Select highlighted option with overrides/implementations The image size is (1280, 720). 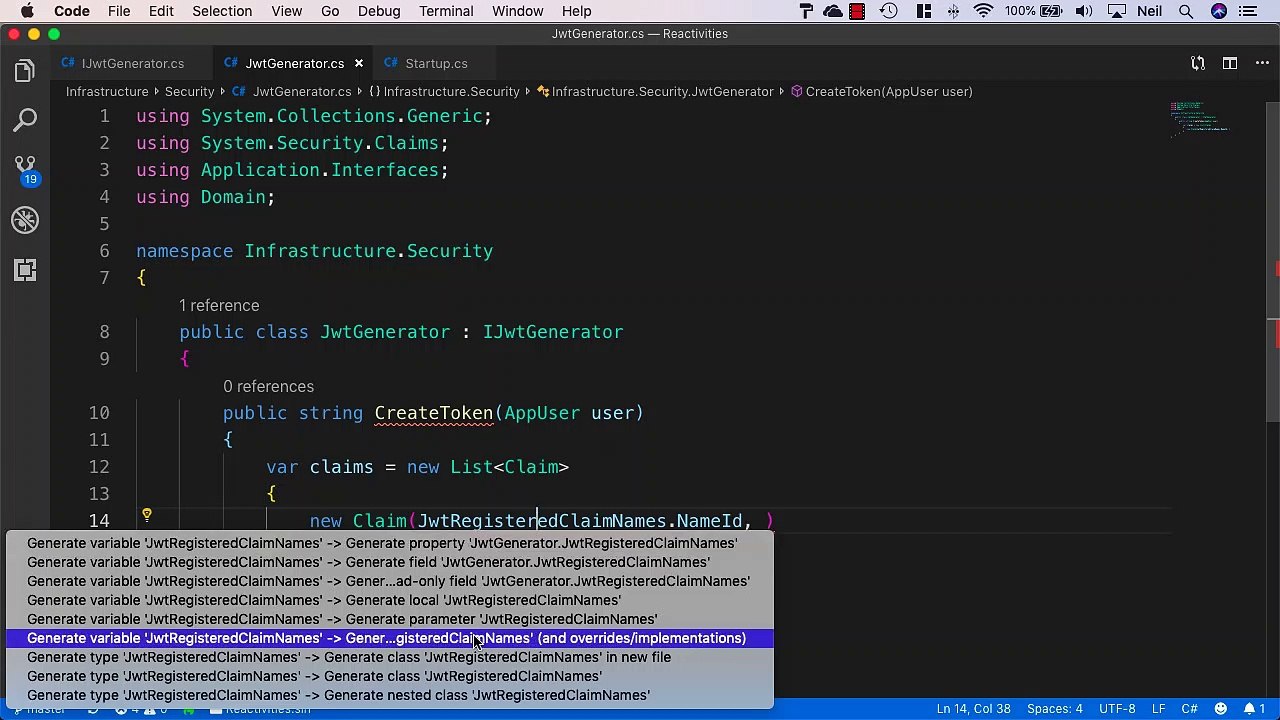(390, 638)
